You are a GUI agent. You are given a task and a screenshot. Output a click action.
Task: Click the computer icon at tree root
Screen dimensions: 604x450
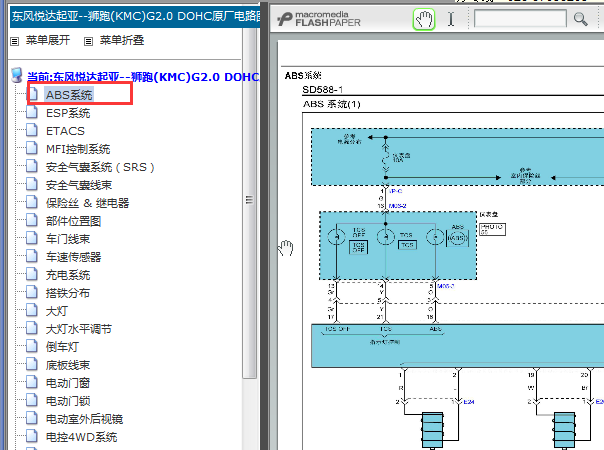tap(16, 76)
